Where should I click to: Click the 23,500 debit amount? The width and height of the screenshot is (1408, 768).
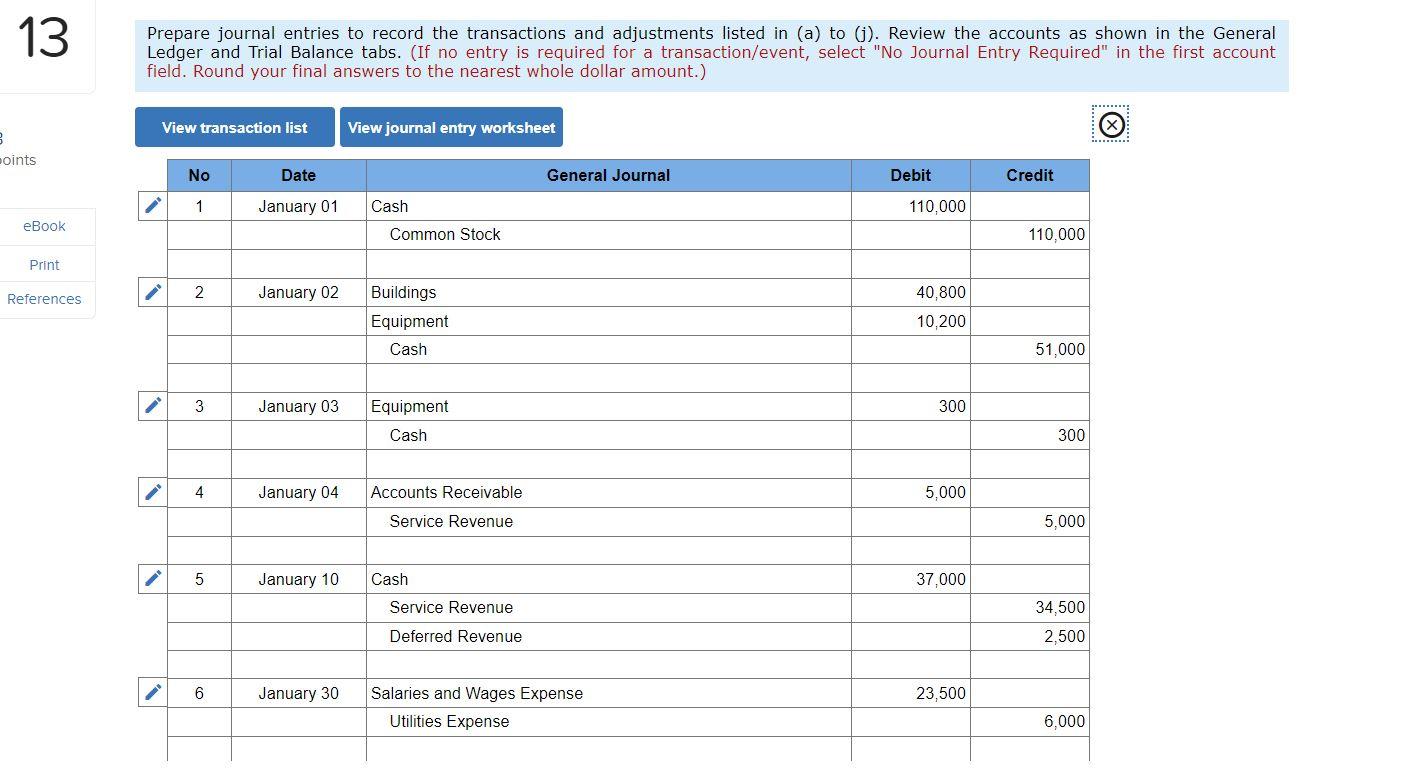[911, 693]
